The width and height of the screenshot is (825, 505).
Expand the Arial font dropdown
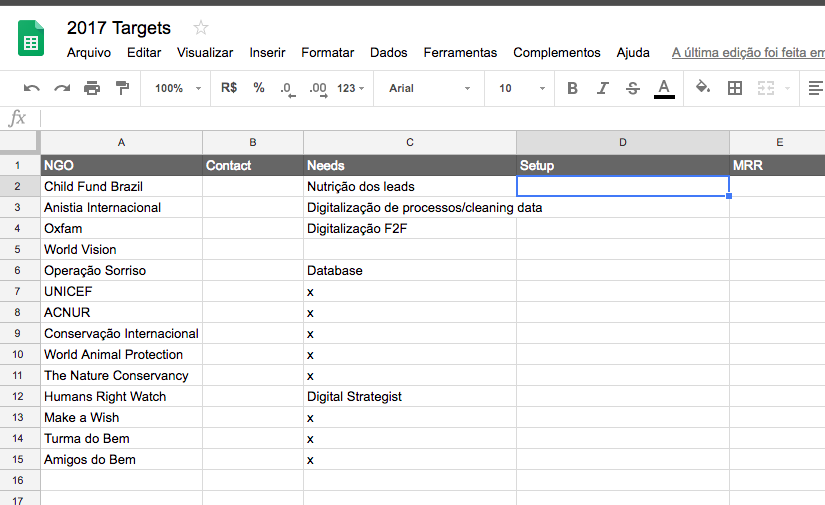429,88
